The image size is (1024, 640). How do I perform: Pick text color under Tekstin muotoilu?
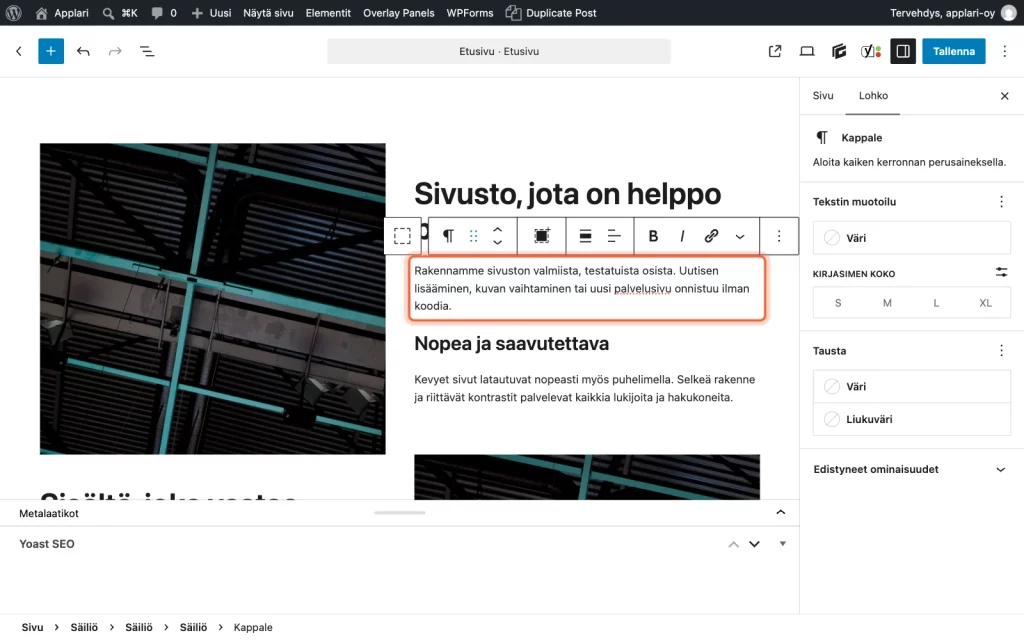[912, 238]
